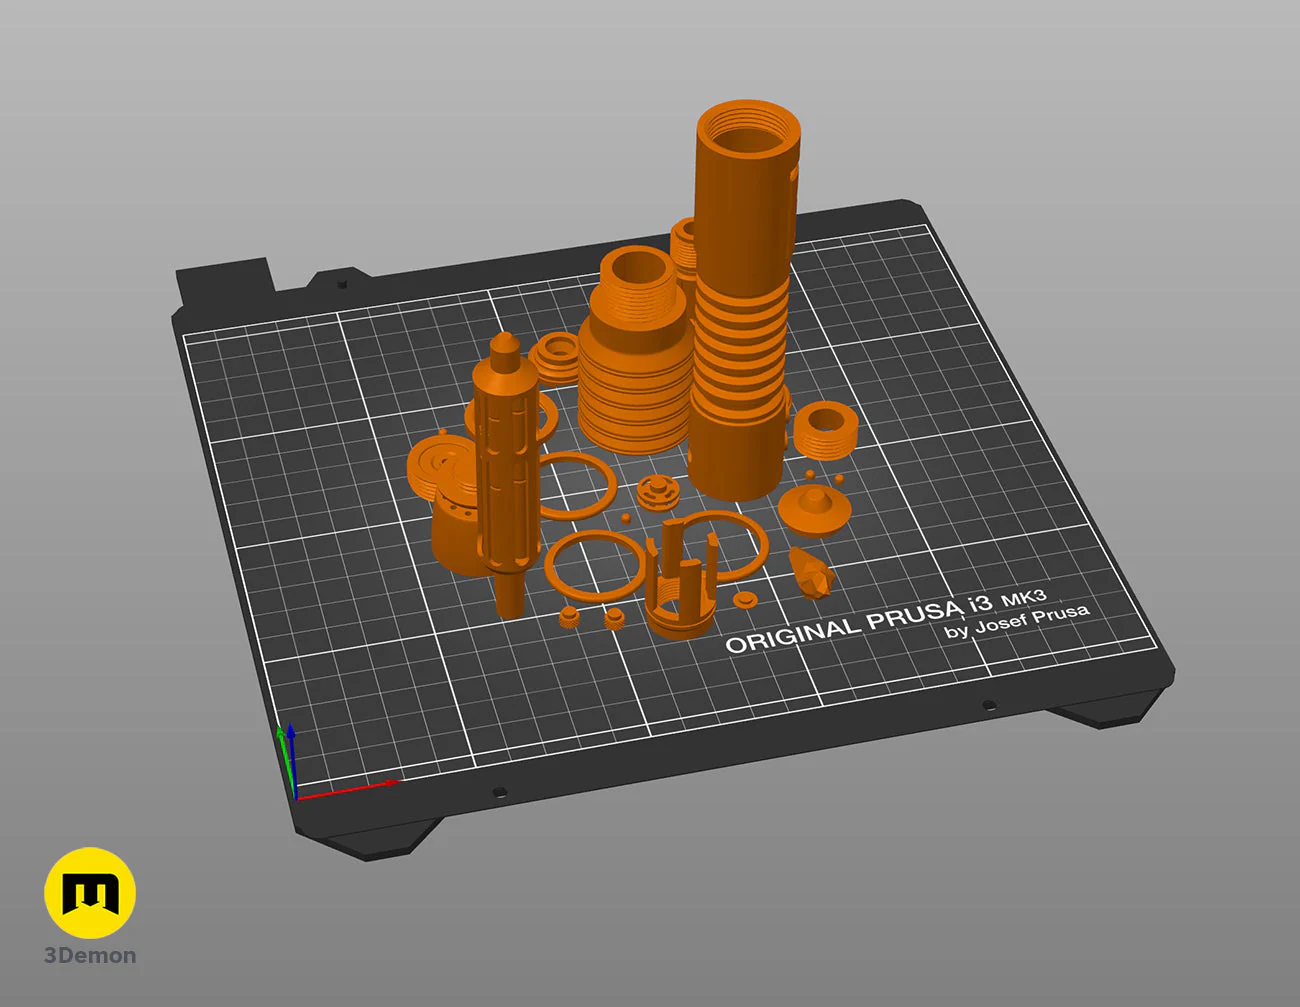Select the cone-shaped tip model
The width and height of the screenshot is (1300, 1007).
click(x=811, y=571)
